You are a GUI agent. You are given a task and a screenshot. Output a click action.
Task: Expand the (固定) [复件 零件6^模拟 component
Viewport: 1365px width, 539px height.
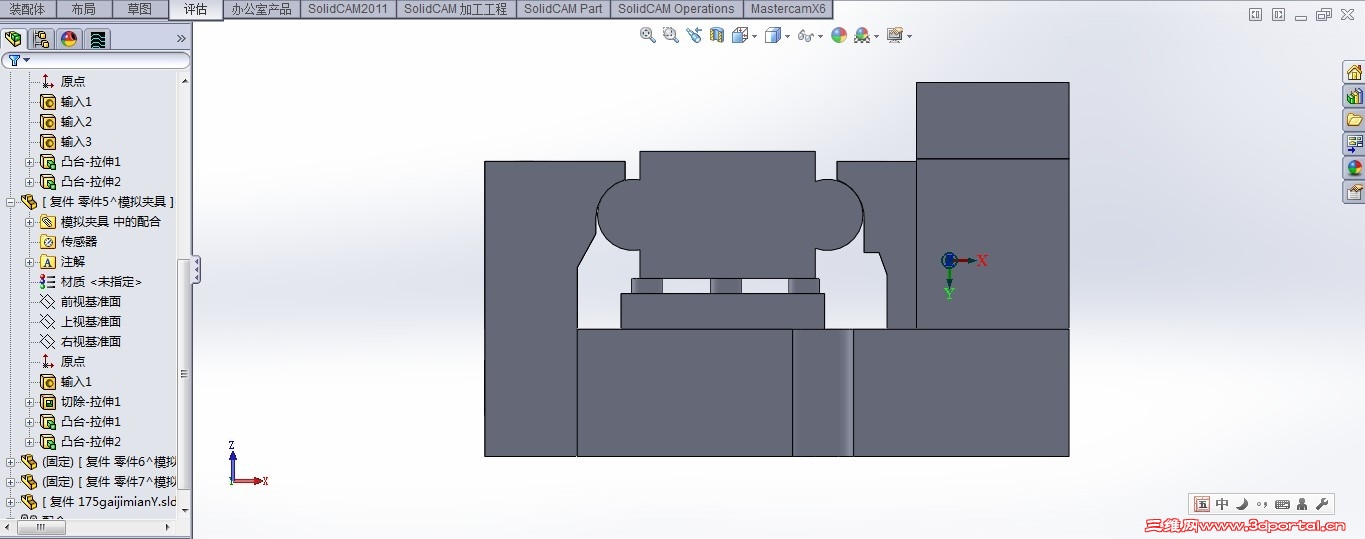coord(11,462)
